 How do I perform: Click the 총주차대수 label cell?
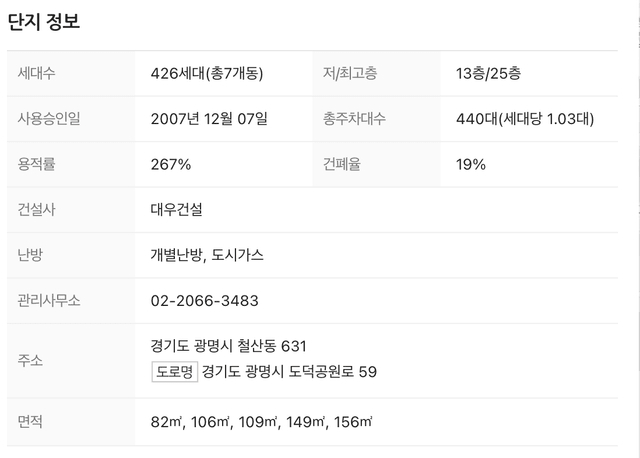(376, 119)
